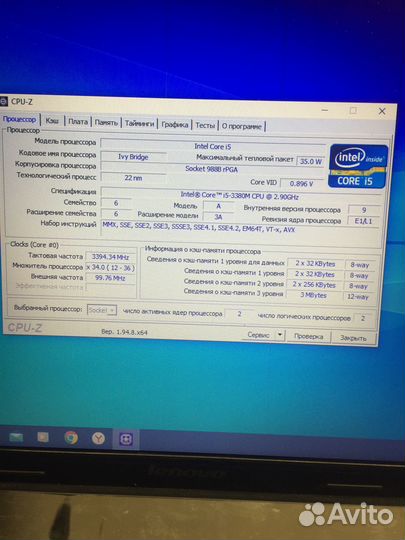This screenshot has width=405, height=540.
Task: Close the CPU-Z window
Action: coord(382,111)
